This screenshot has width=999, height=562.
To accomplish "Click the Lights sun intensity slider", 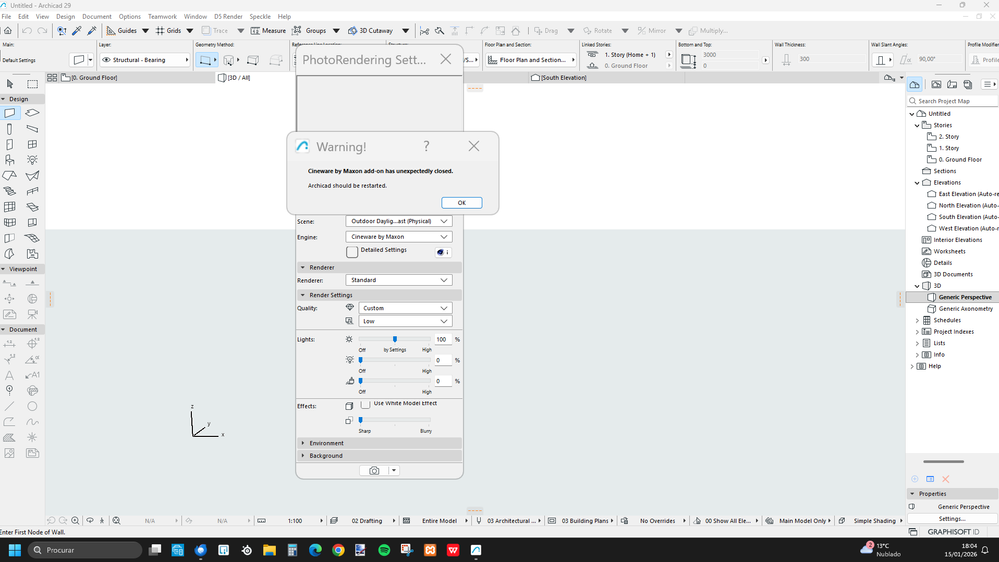I will pyautogui.click(x=395, y=339).
